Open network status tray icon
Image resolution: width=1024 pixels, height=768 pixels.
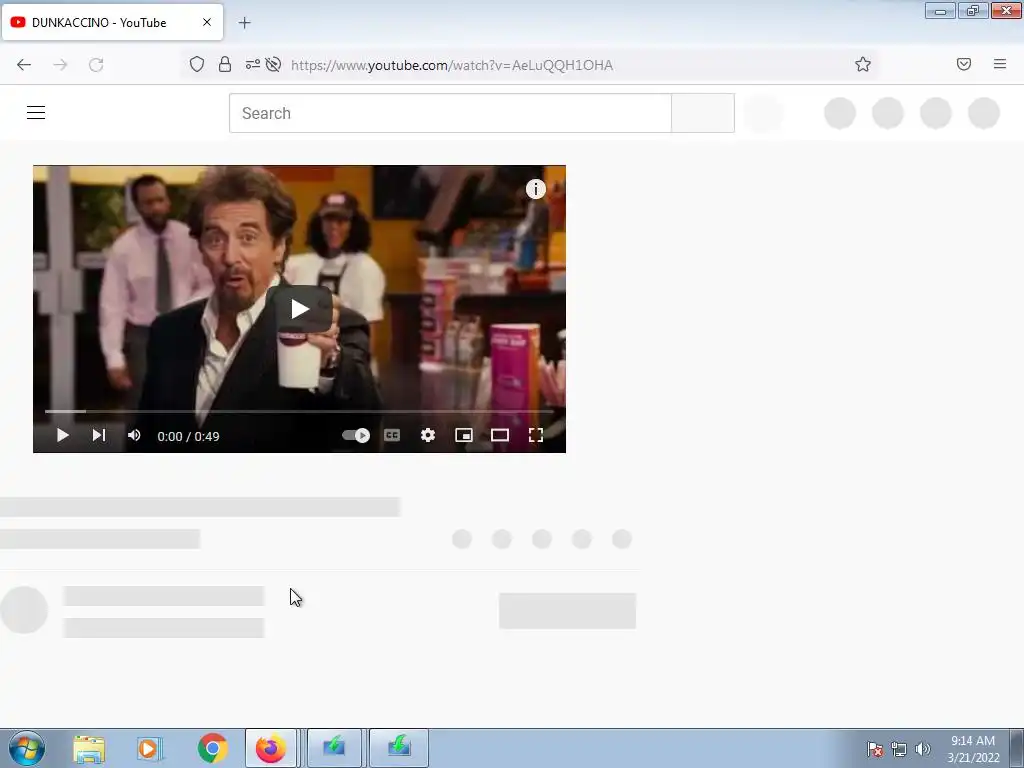coord(899,749)
